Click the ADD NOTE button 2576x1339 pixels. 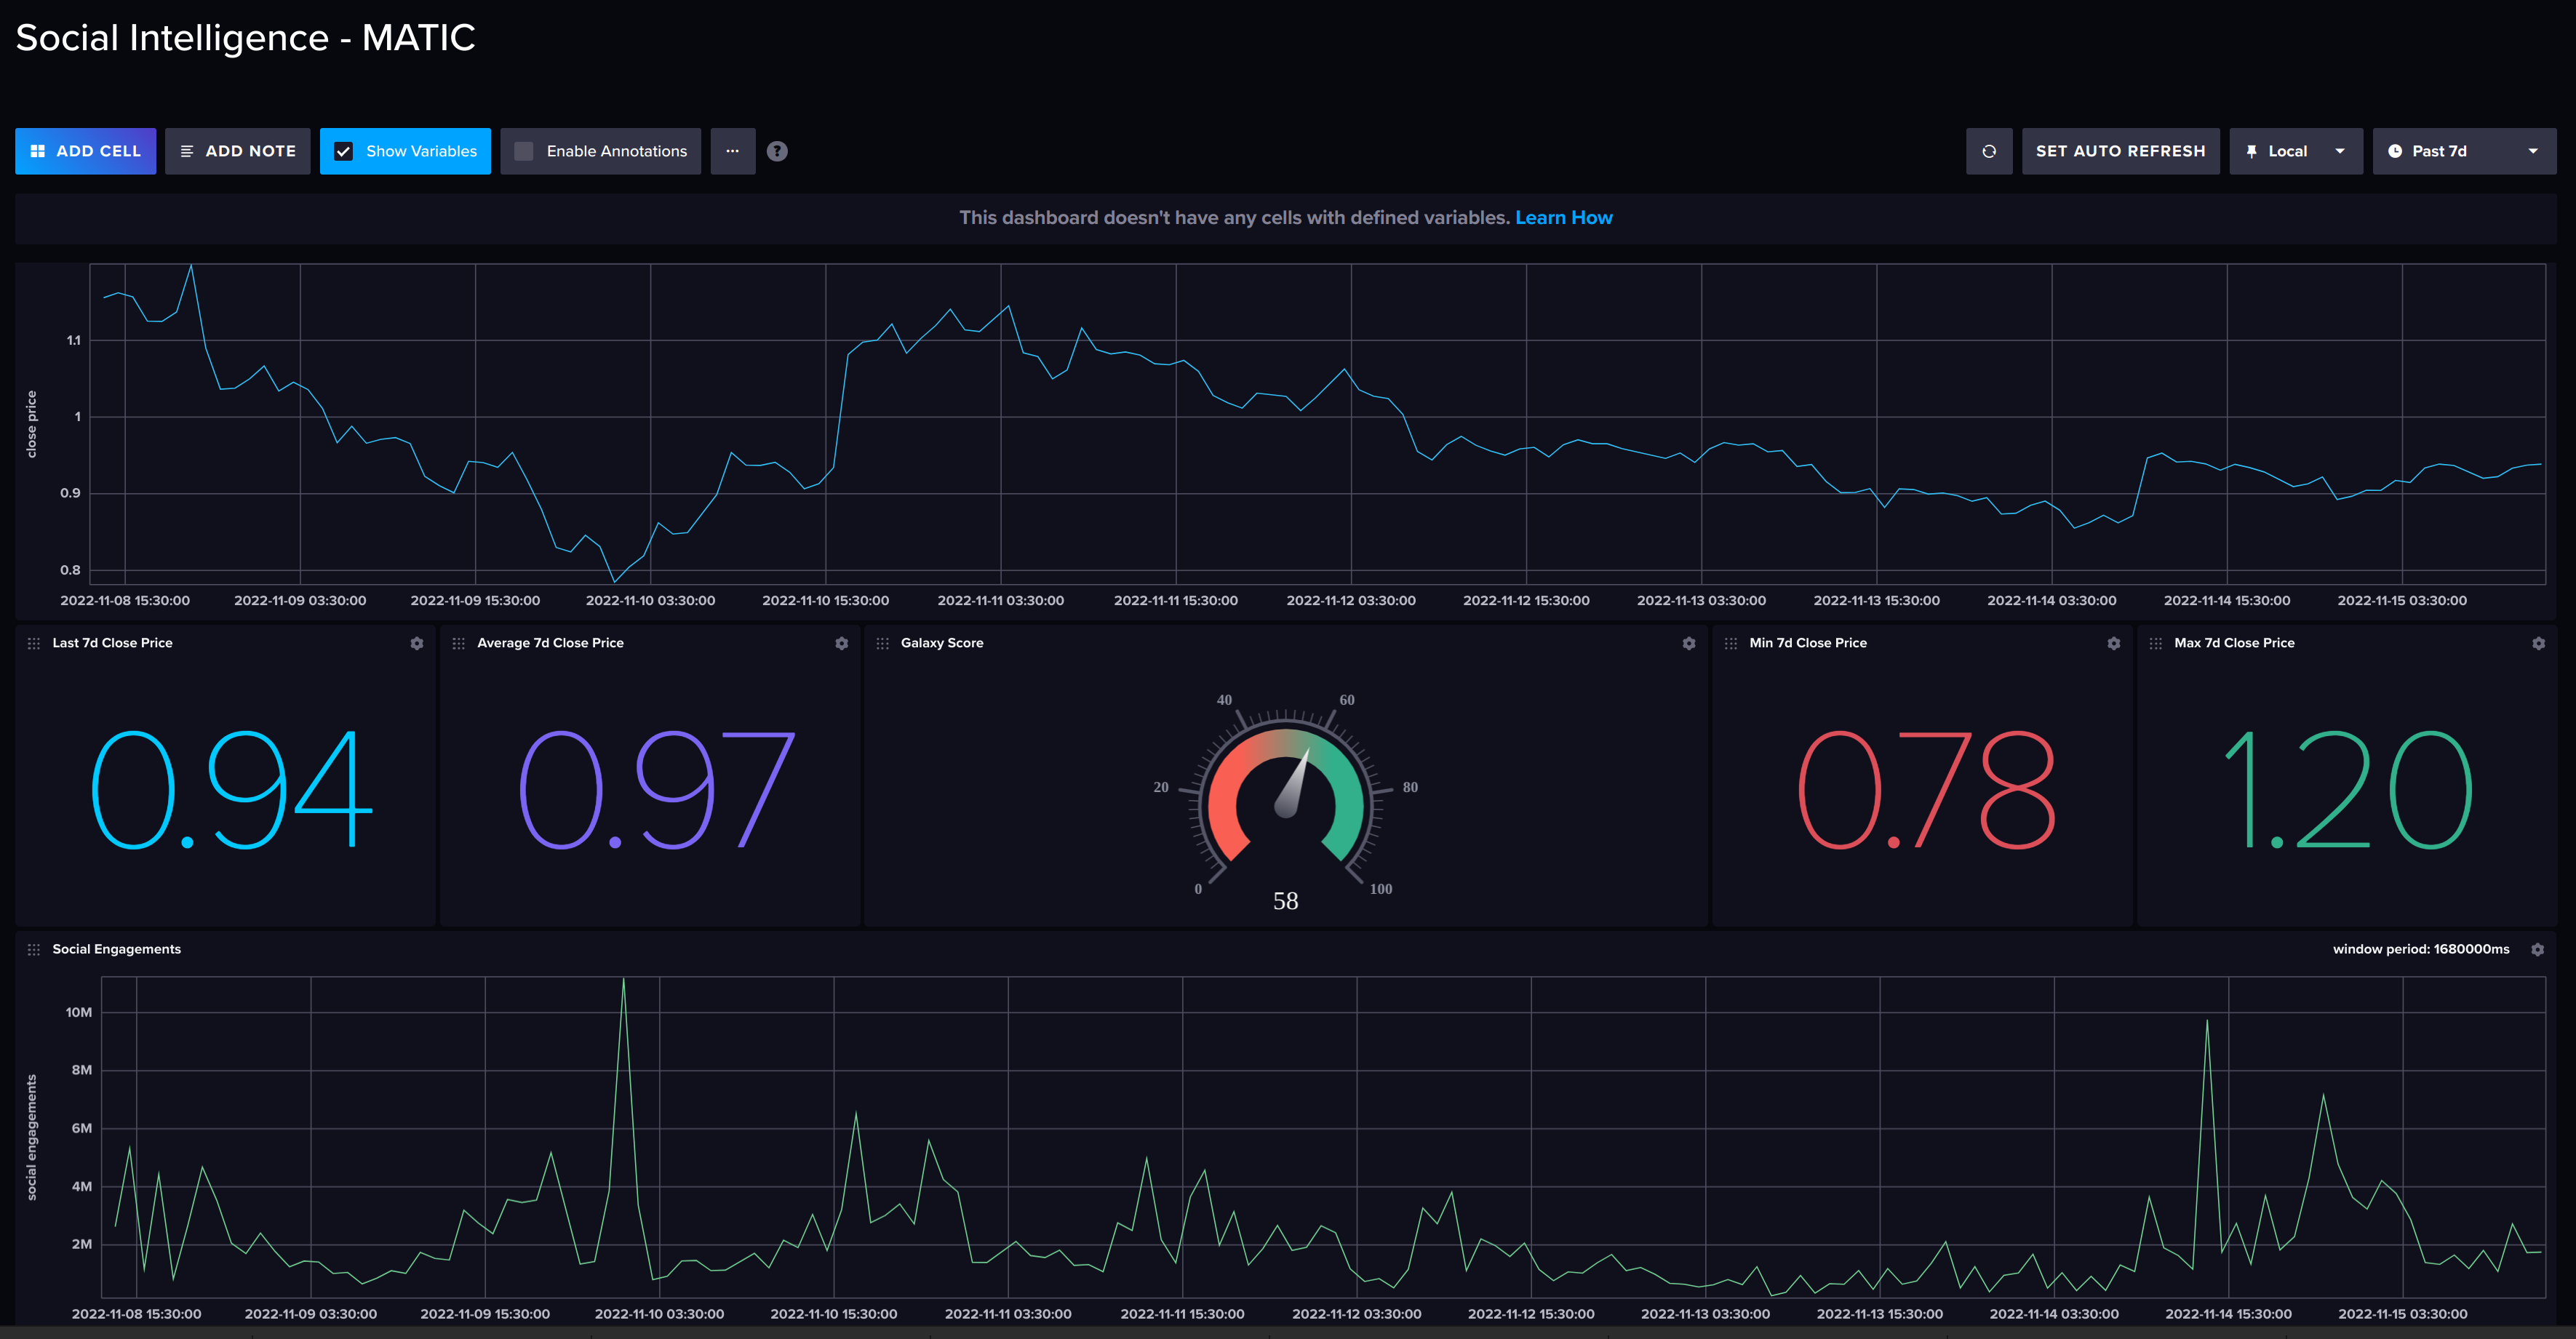pos(237,151)
